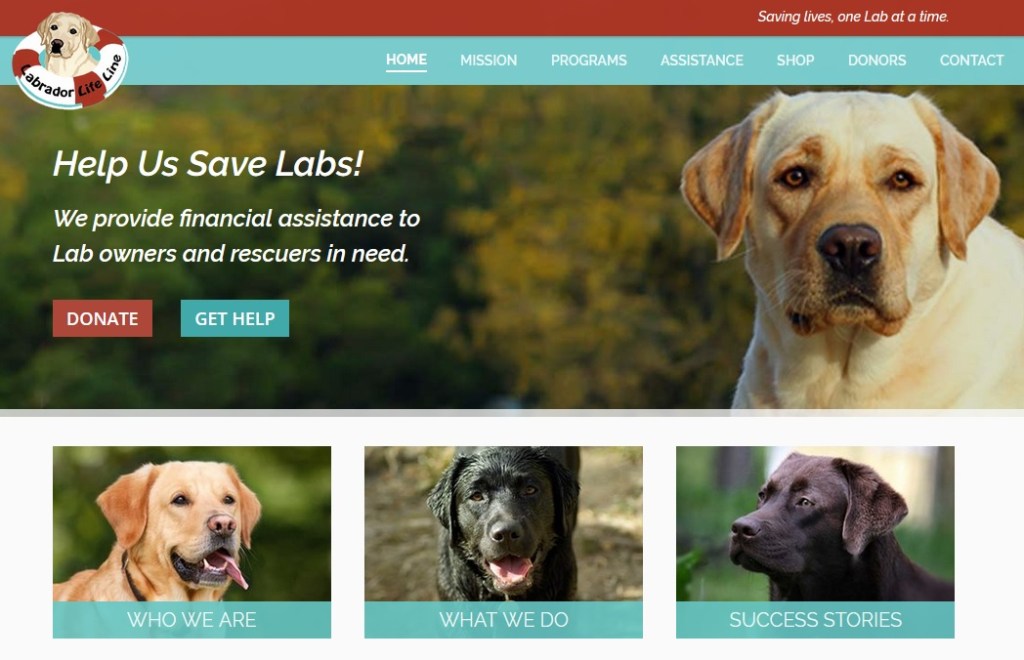View the Donors page
This screenshot has height=660, width=1024.
[876, 61]
